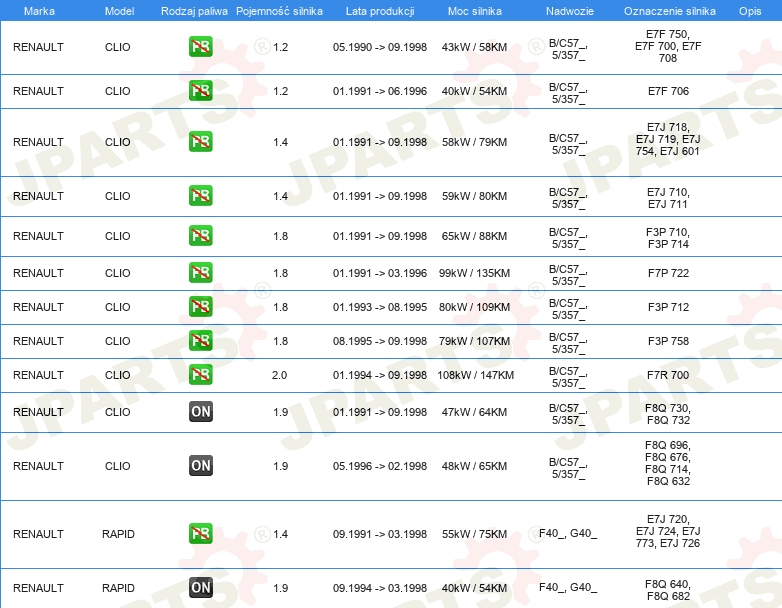The height and width of the screenshot is (608, 782).
Task: Click the 48kW / 65KM power cell
Action: click(x=474, y=466)
